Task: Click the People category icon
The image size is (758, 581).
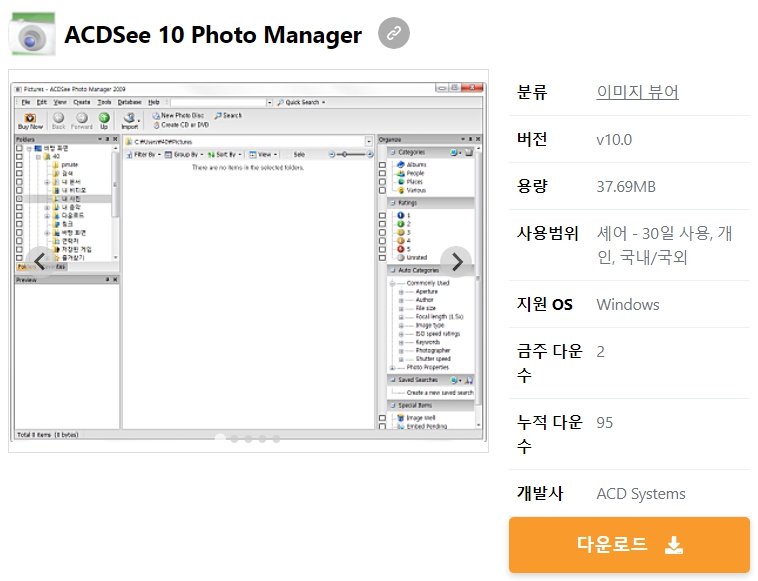Action: 401,173
